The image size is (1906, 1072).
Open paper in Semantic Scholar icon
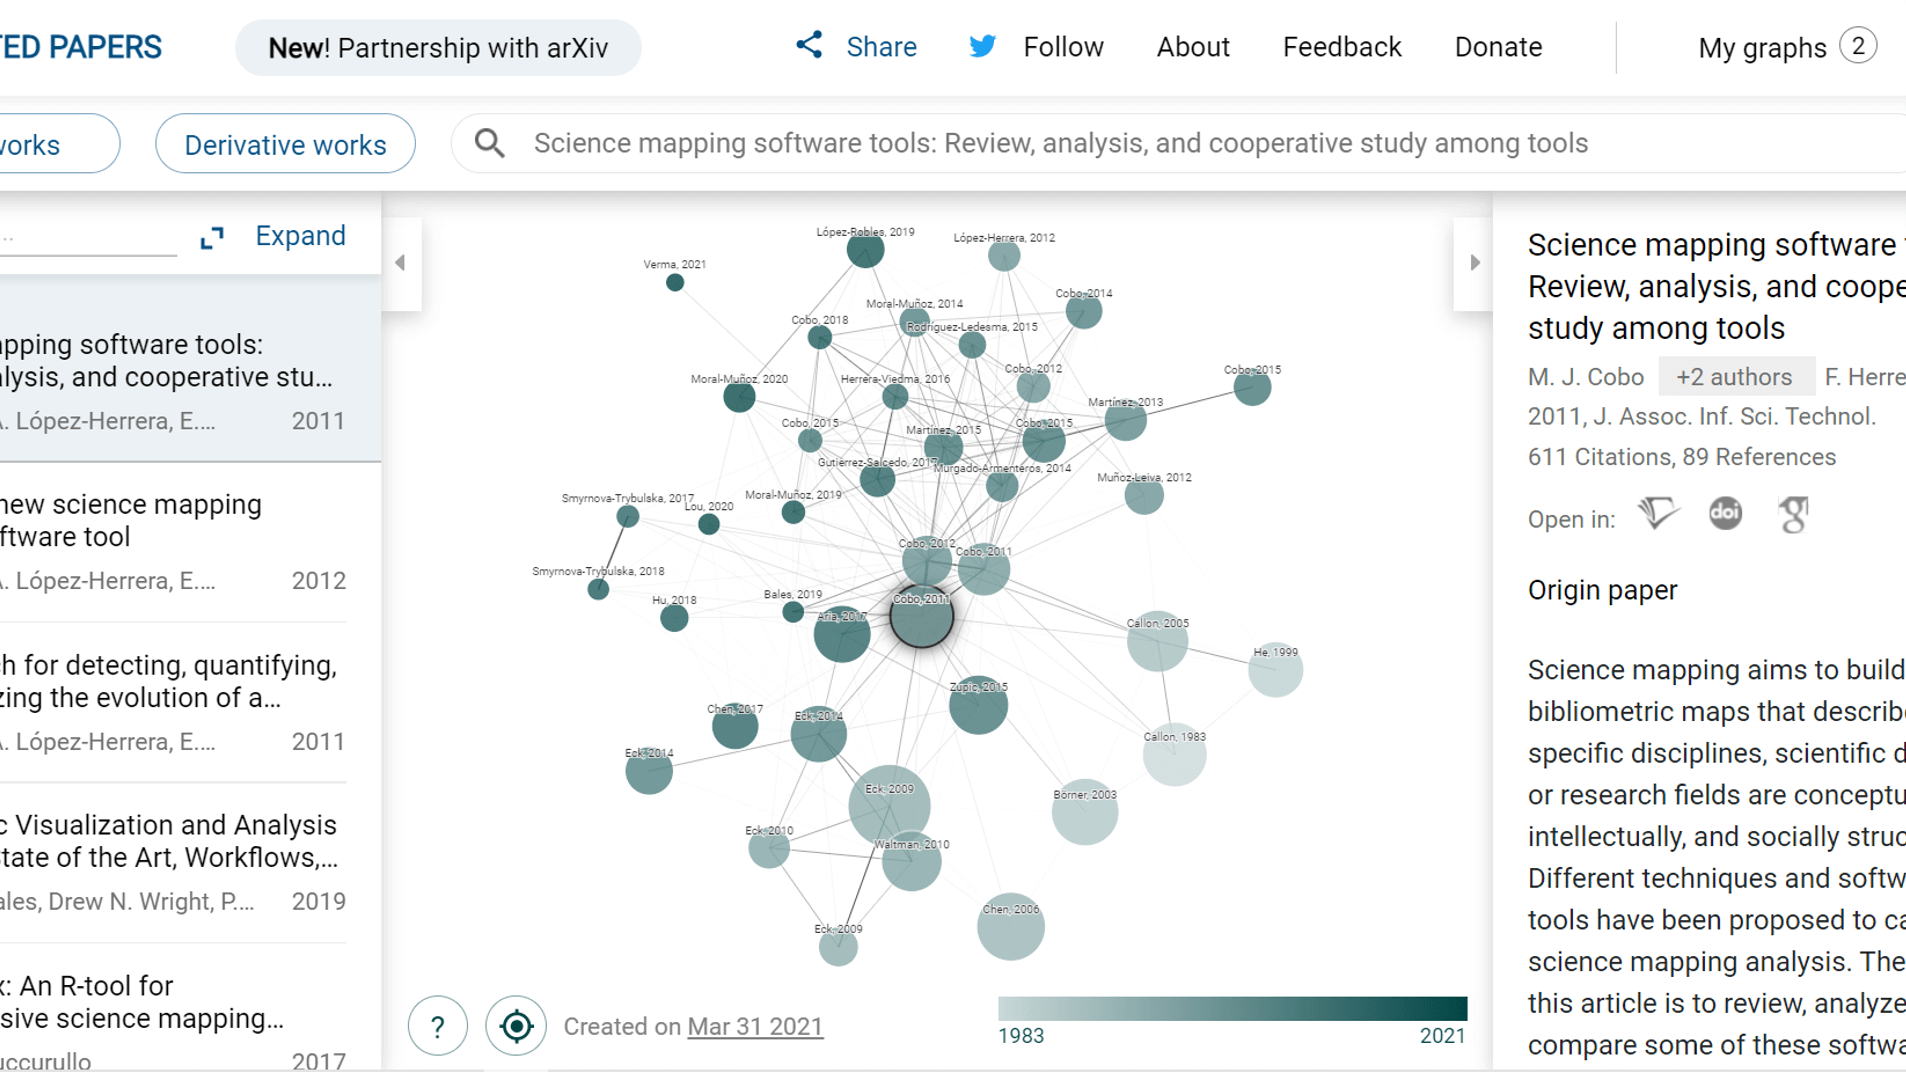1658,514
